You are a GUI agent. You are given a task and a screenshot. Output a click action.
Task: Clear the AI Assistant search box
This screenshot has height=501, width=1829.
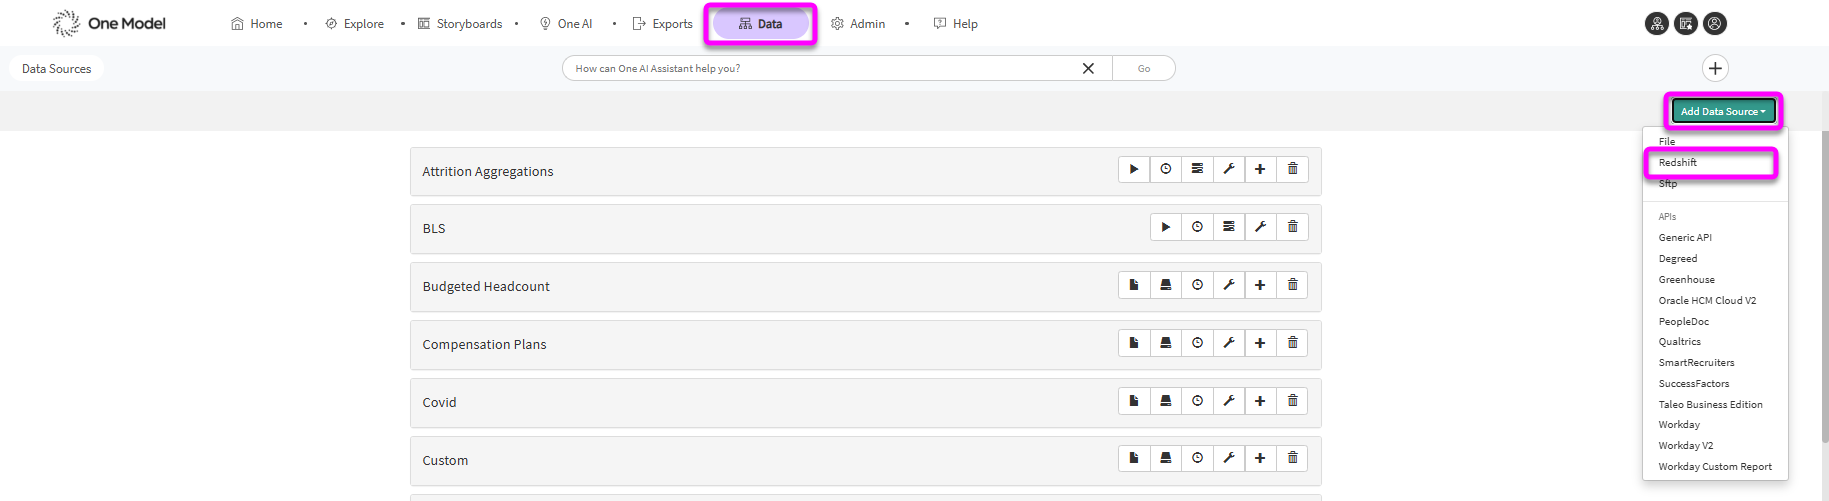point(1088,68)
